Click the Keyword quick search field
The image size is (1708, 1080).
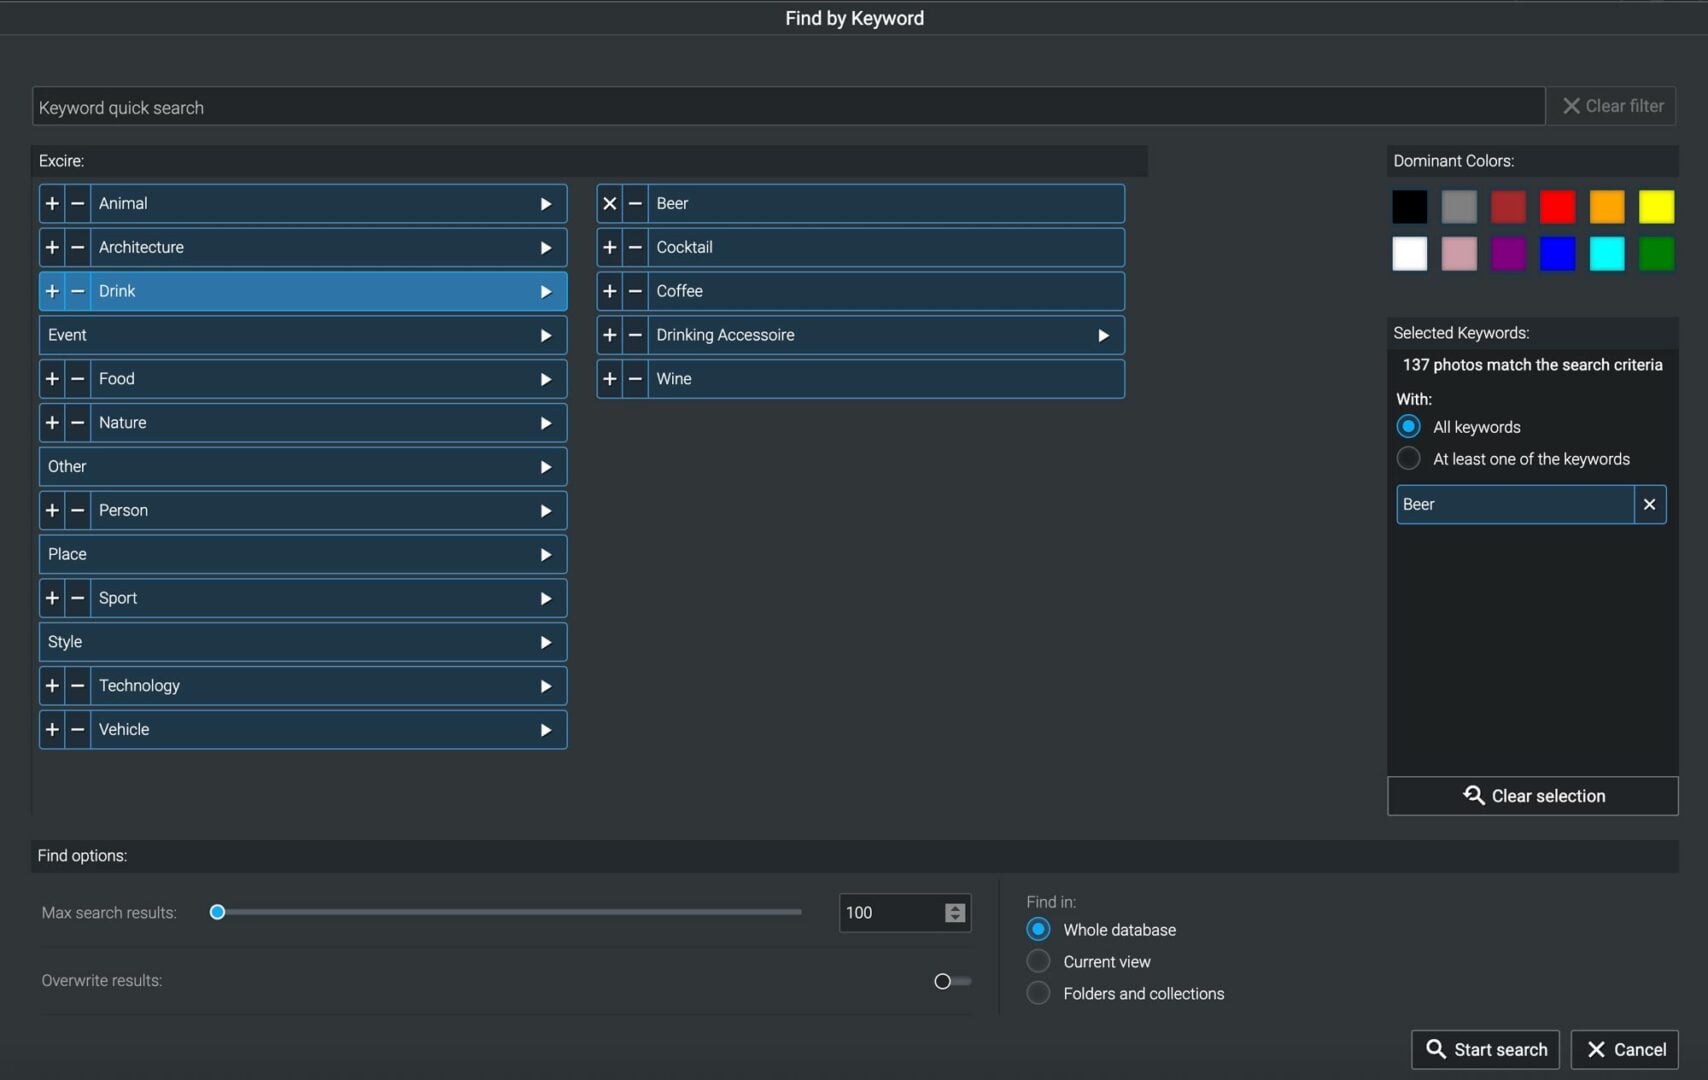(x=788, y=107)
